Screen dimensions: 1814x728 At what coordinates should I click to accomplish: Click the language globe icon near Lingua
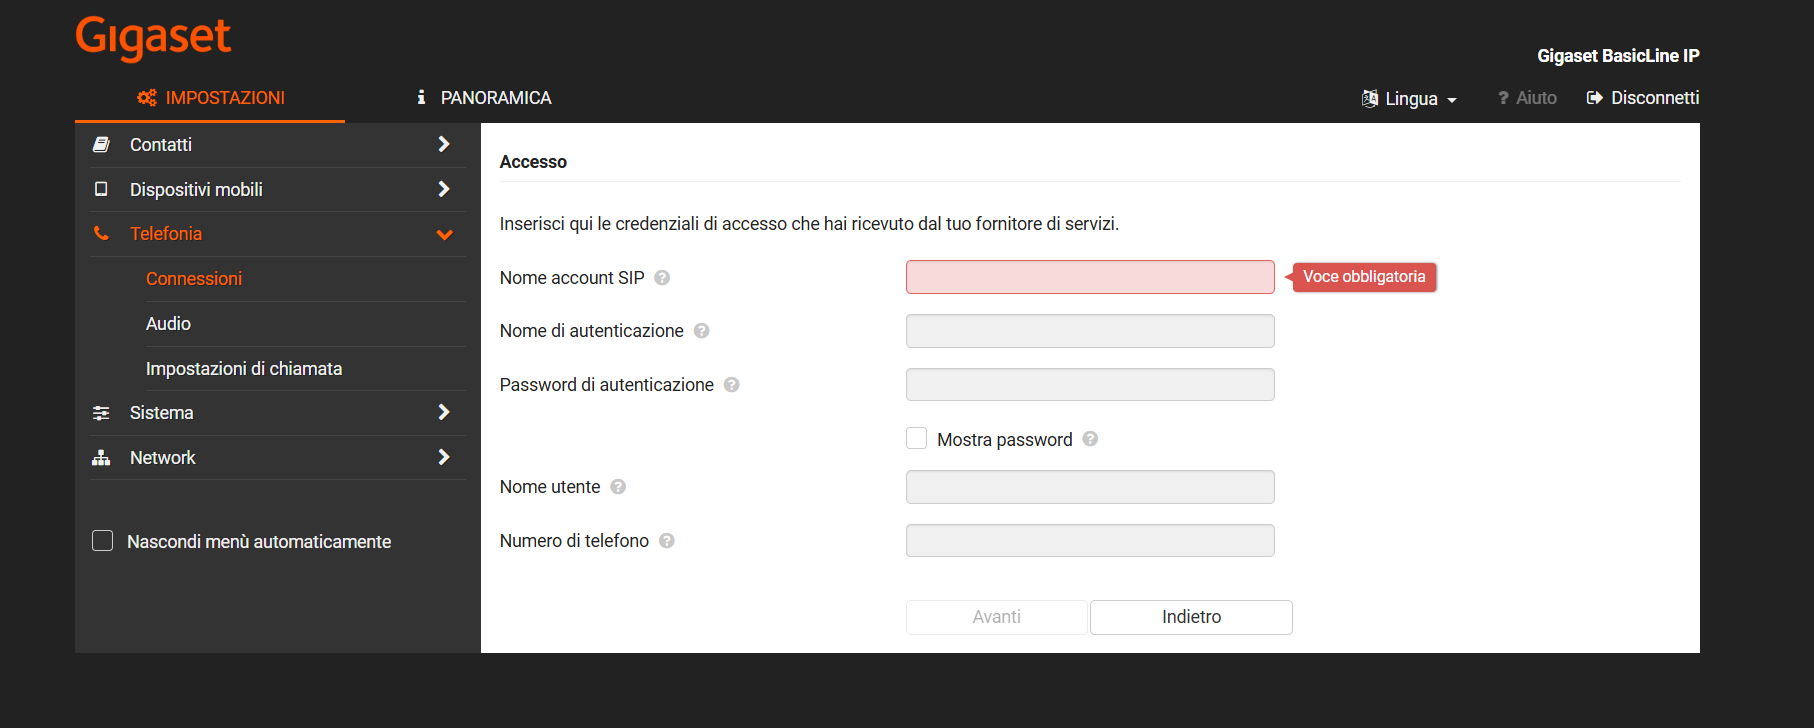pyautogui.click(x=1370, y=98)
